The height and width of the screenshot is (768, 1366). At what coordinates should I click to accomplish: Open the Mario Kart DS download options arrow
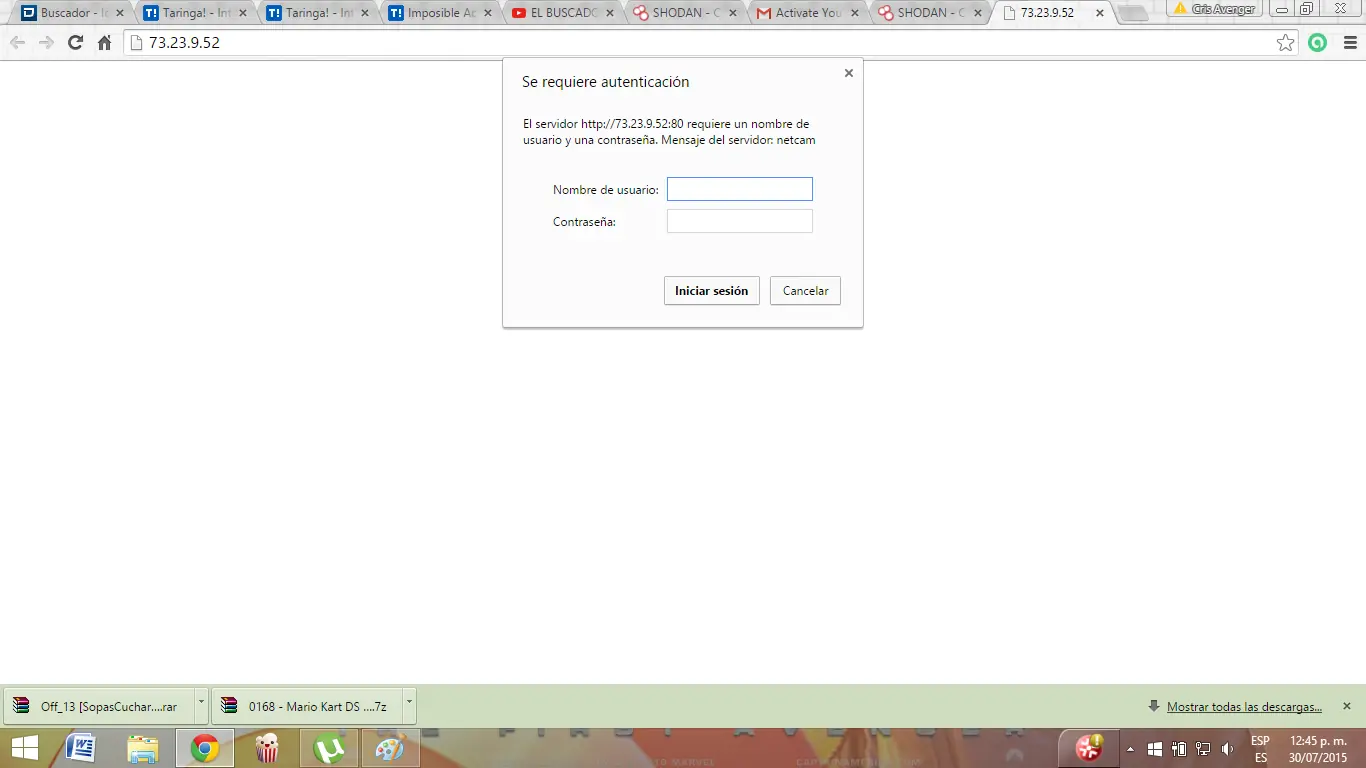click(409, 705)
